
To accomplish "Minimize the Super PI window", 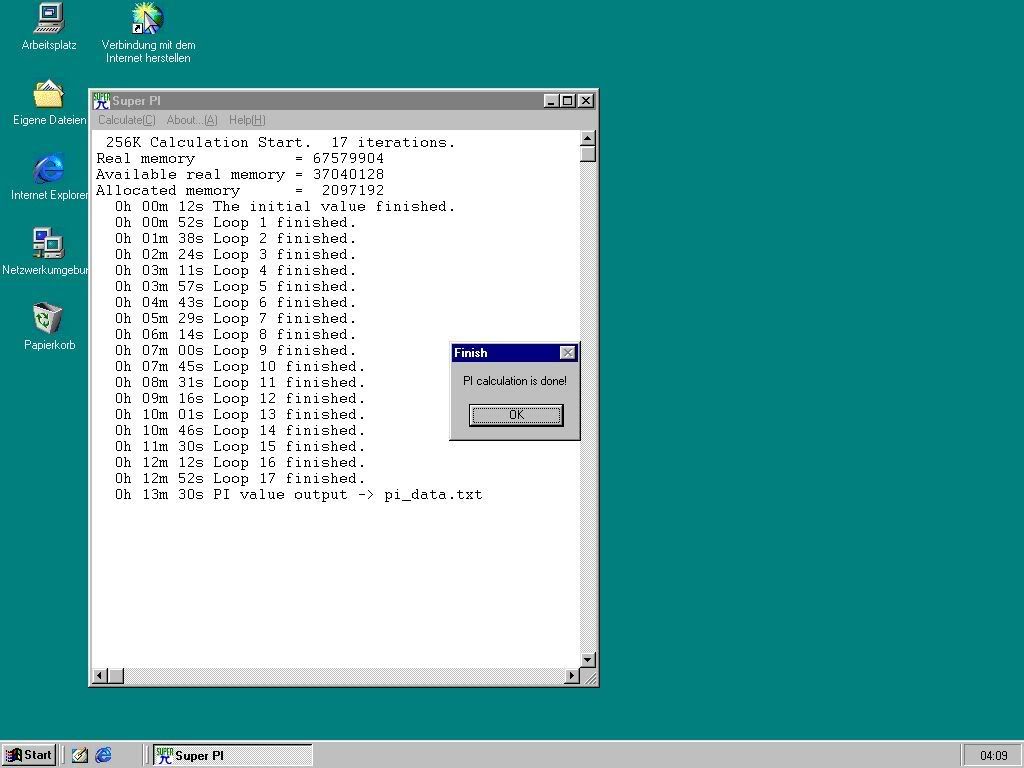I will coord(551,101).
